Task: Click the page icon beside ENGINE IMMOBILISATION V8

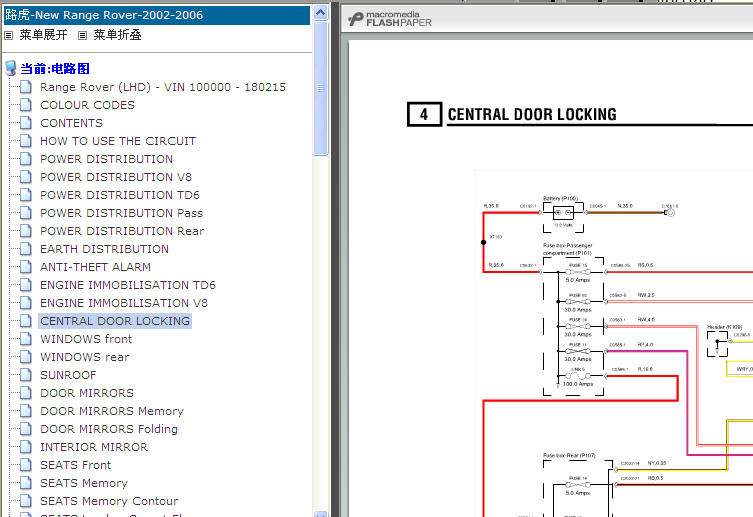Action: click(x=26, y=303)
